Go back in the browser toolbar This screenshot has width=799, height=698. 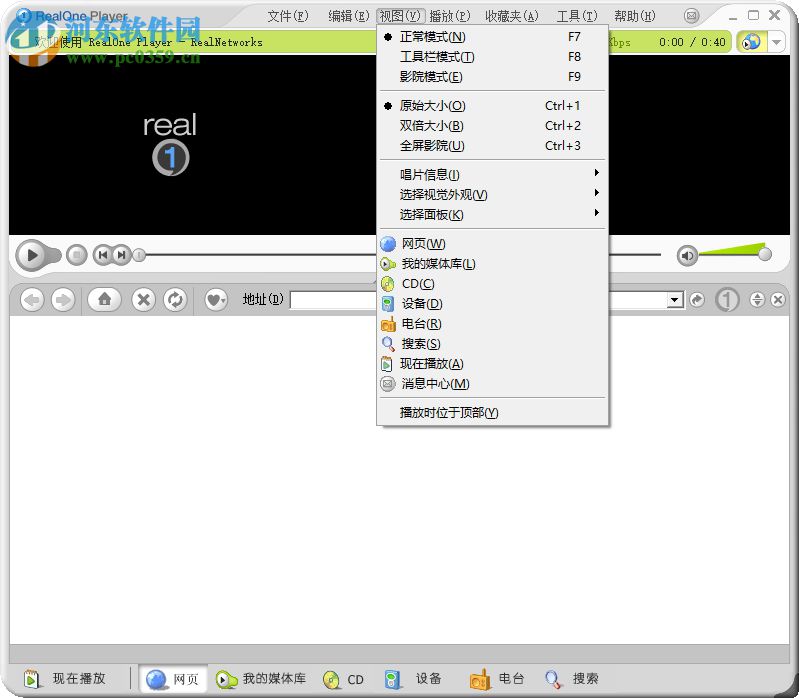pos(33,300)
